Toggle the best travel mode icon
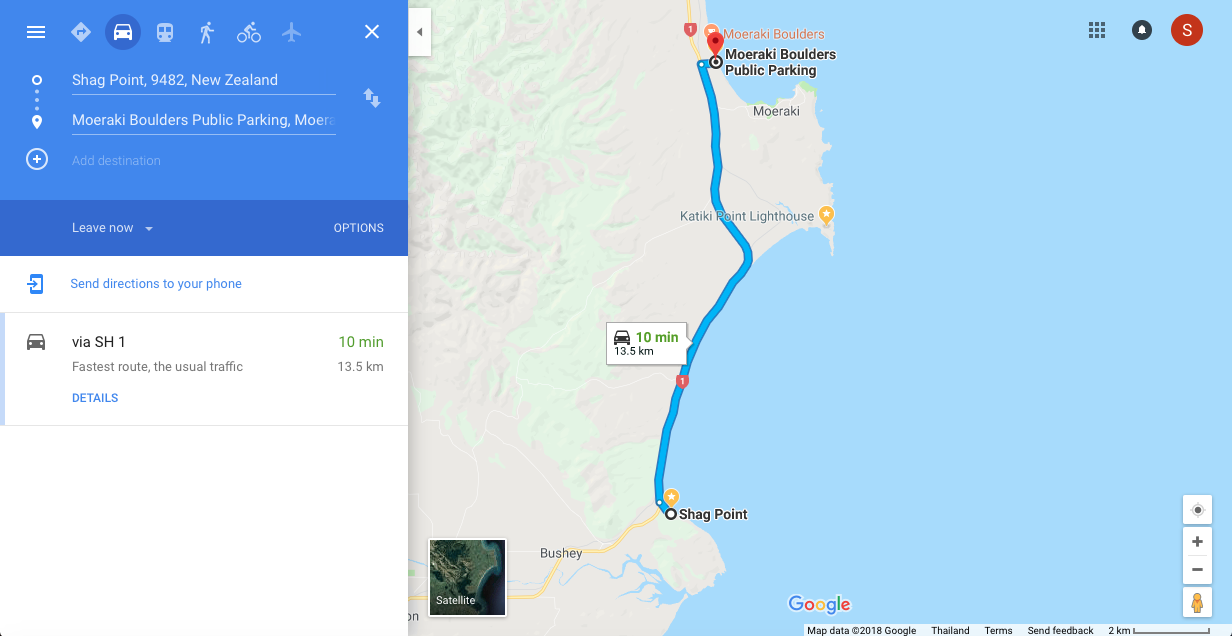1232x636 pixels. [x=81, y=32]
